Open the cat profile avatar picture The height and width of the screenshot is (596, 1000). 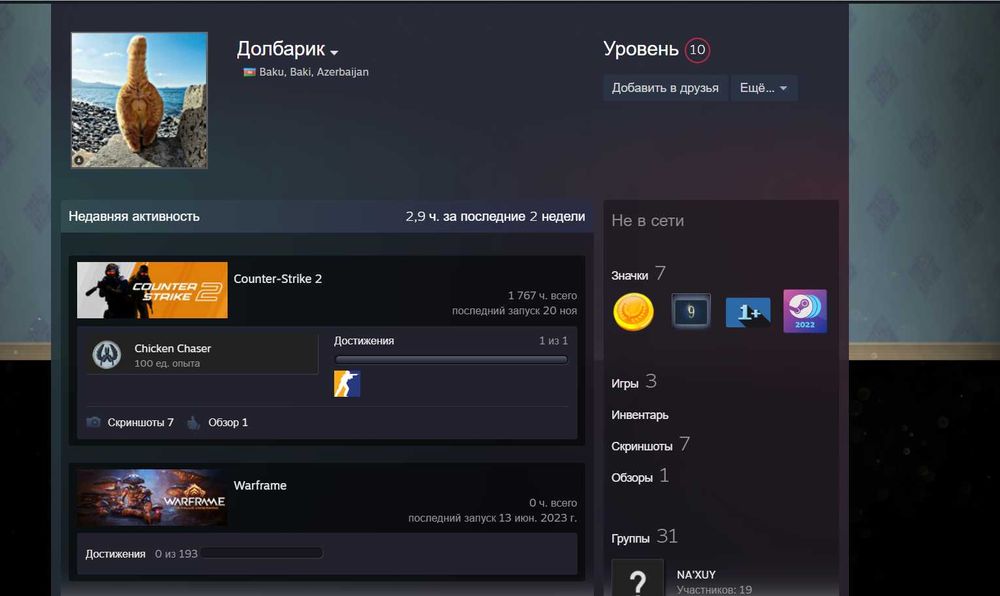[139, 100]
